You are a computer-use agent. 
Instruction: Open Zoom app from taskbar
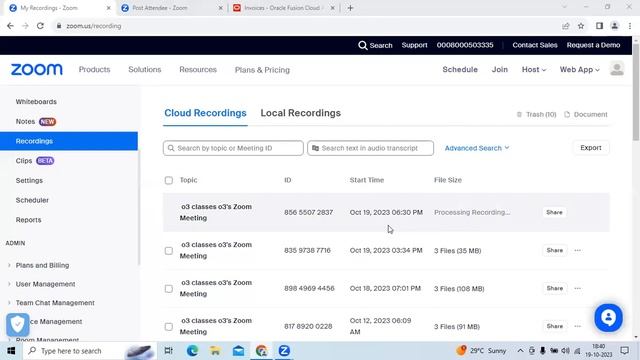[x=284, y=351]
